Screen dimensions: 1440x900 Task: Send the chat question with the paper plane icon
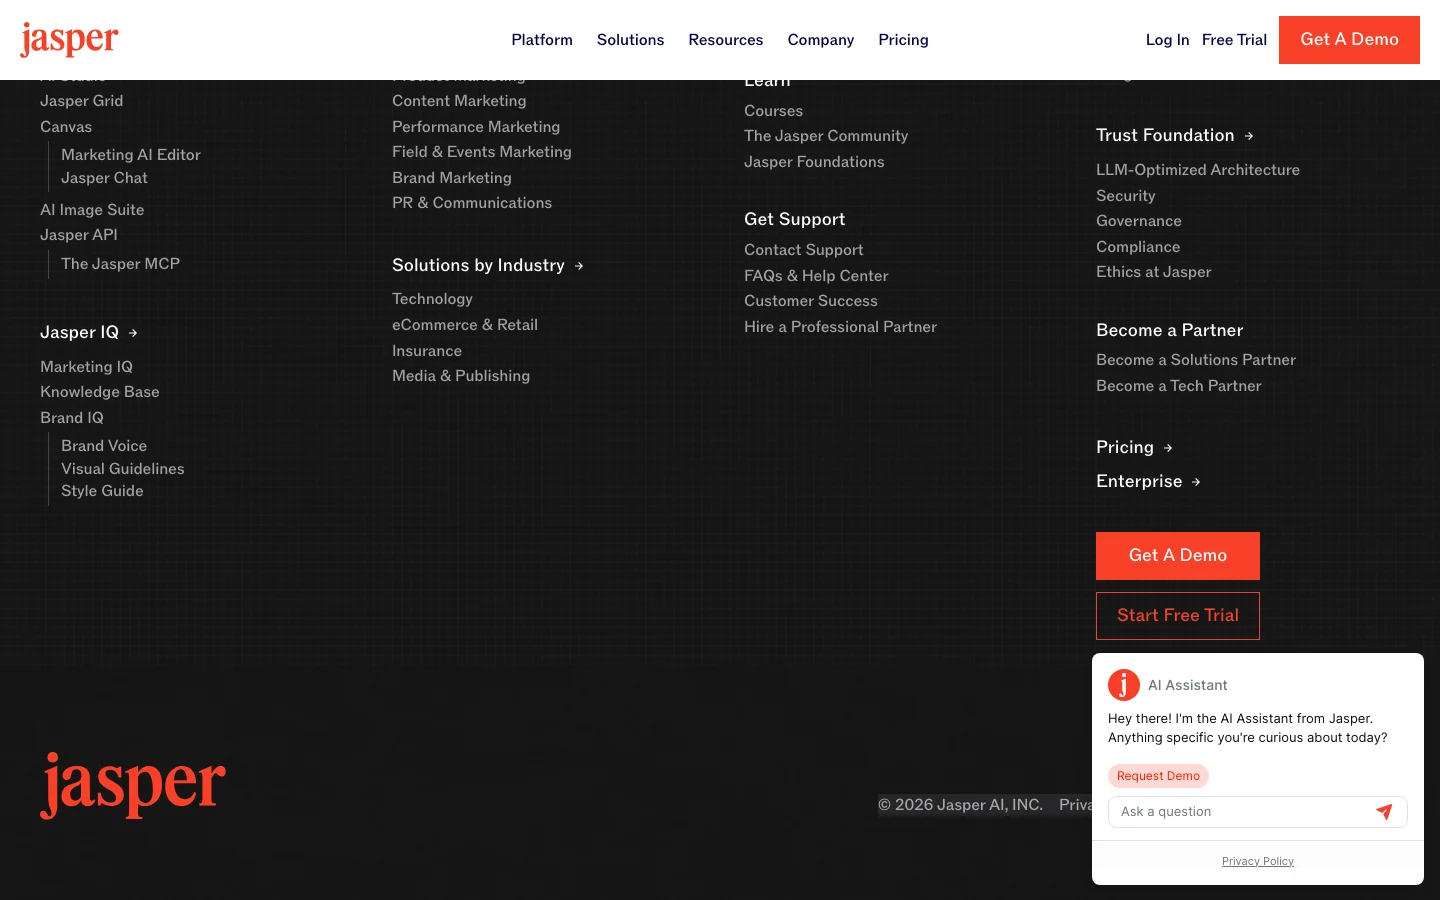pyautogui.click(x=1384, y=812)
